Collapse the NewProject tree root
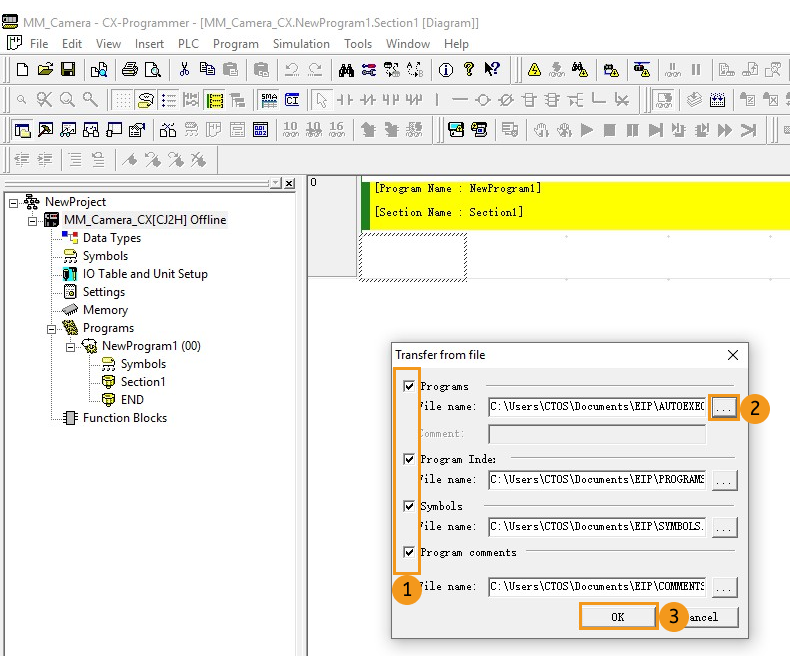The image size is (790, 656). coord(14,202)
